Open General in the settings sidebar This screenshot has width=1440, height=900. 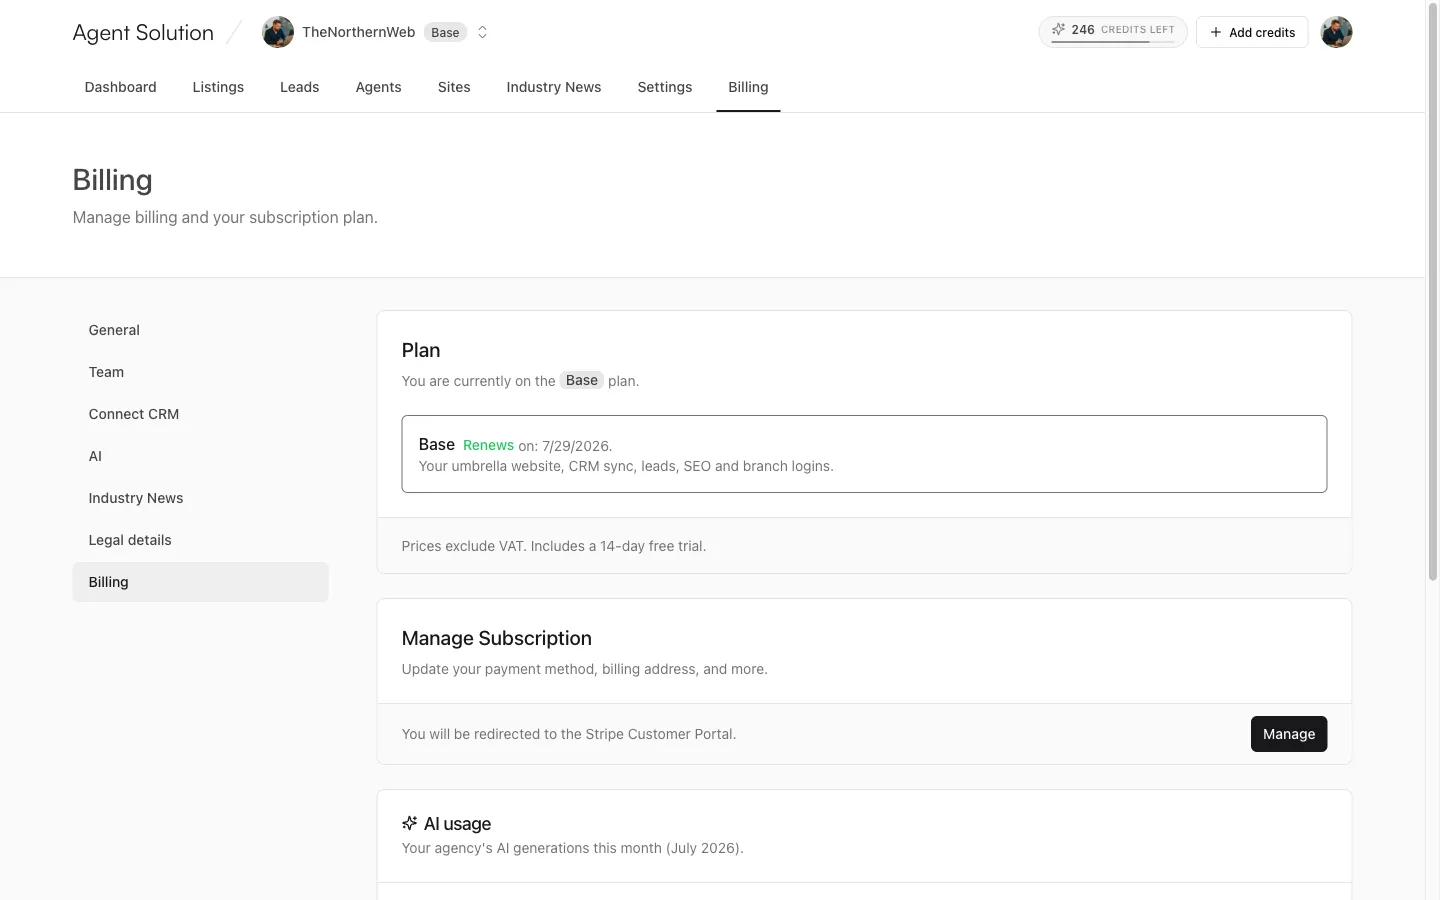(200, 330)
